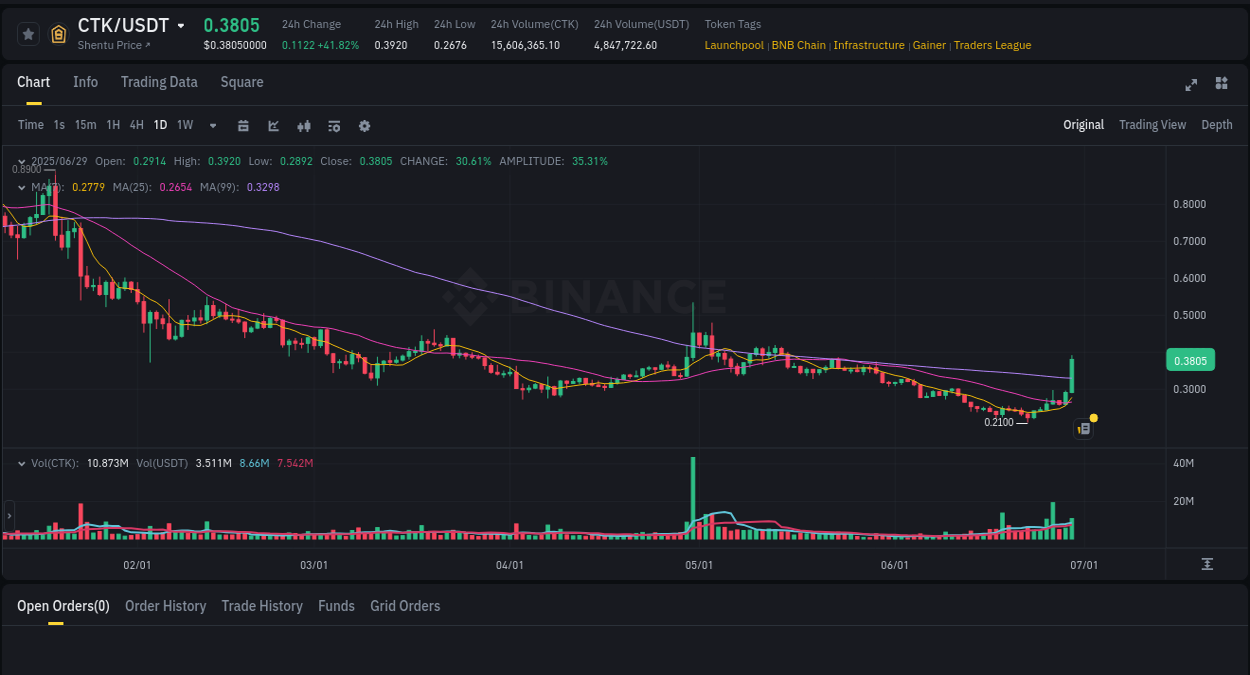This screenshot has width=1250, height=675.
Task: Click the green 0.3805 price label
Action: [1190, 359]
